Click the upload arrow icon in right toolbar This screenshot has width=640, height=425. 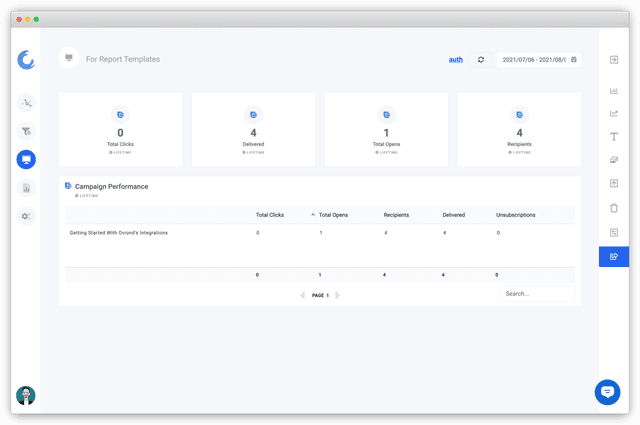click(614, 183)
